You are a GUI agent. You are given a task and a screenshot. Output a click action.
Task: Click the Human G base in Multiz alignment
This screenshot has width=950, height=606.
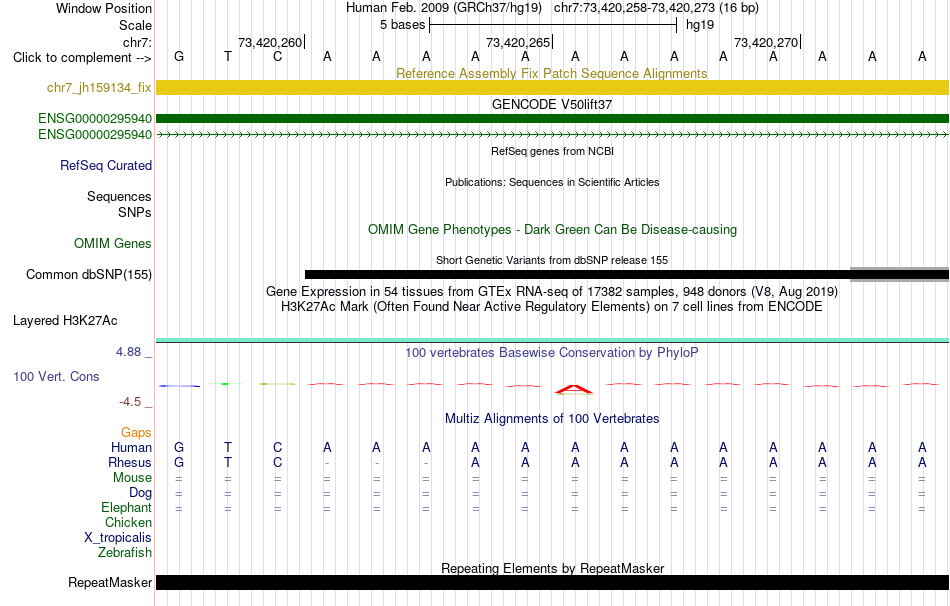pos(179,447)
